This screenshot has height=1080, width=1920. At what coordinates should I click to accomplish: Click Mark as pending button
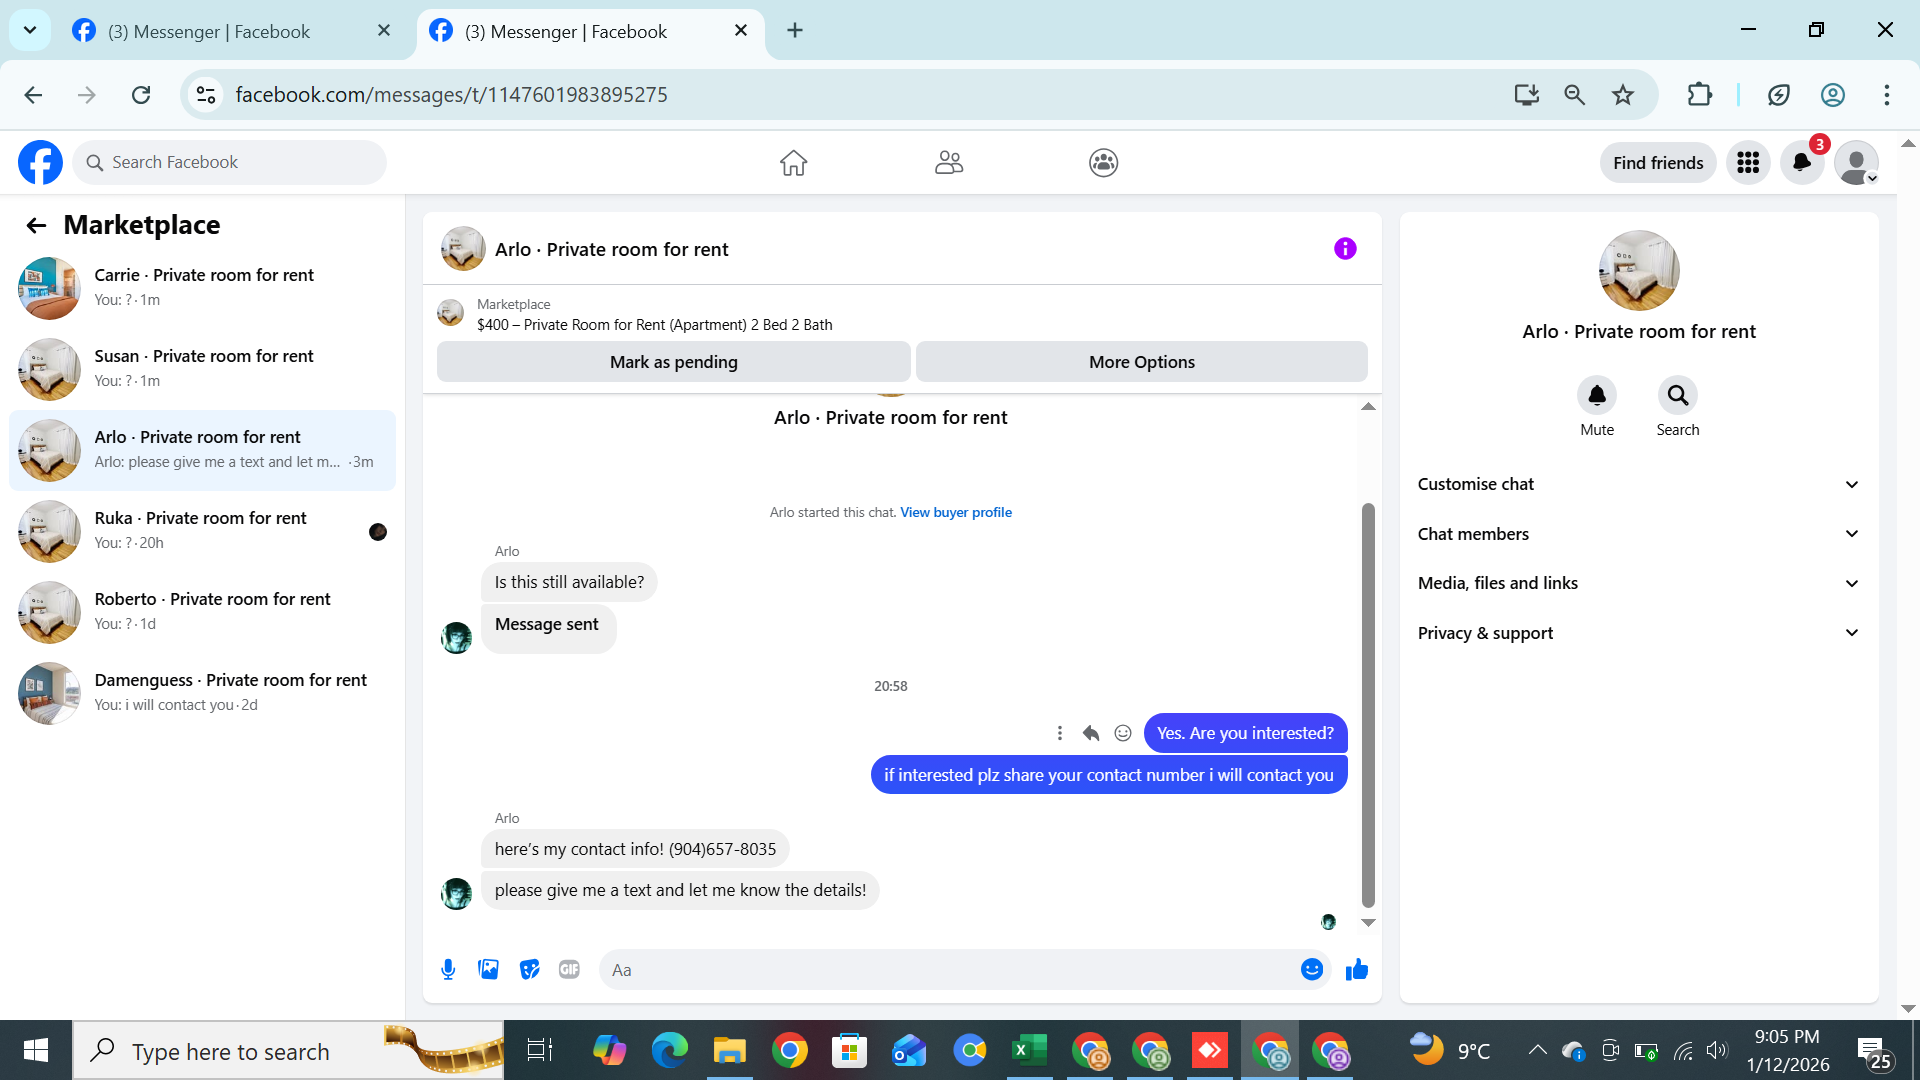point(673,362)
